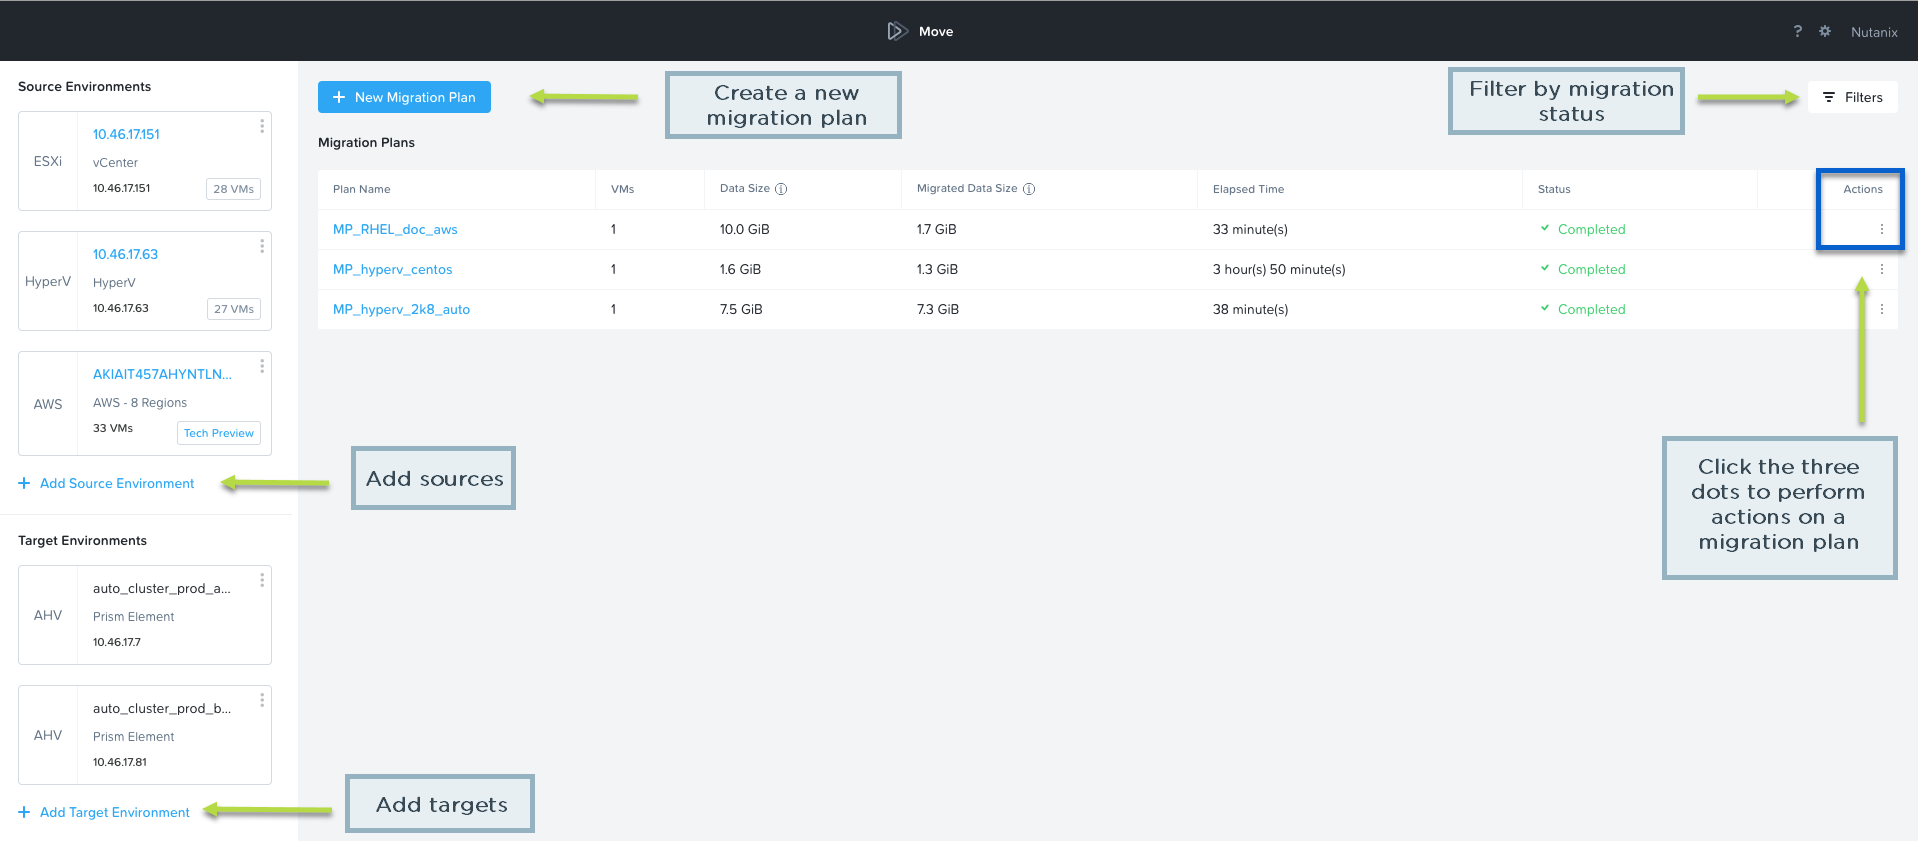Open the Filters menu
The width and height of the screenshot is (1918, 841).
tap(1852, 97)
